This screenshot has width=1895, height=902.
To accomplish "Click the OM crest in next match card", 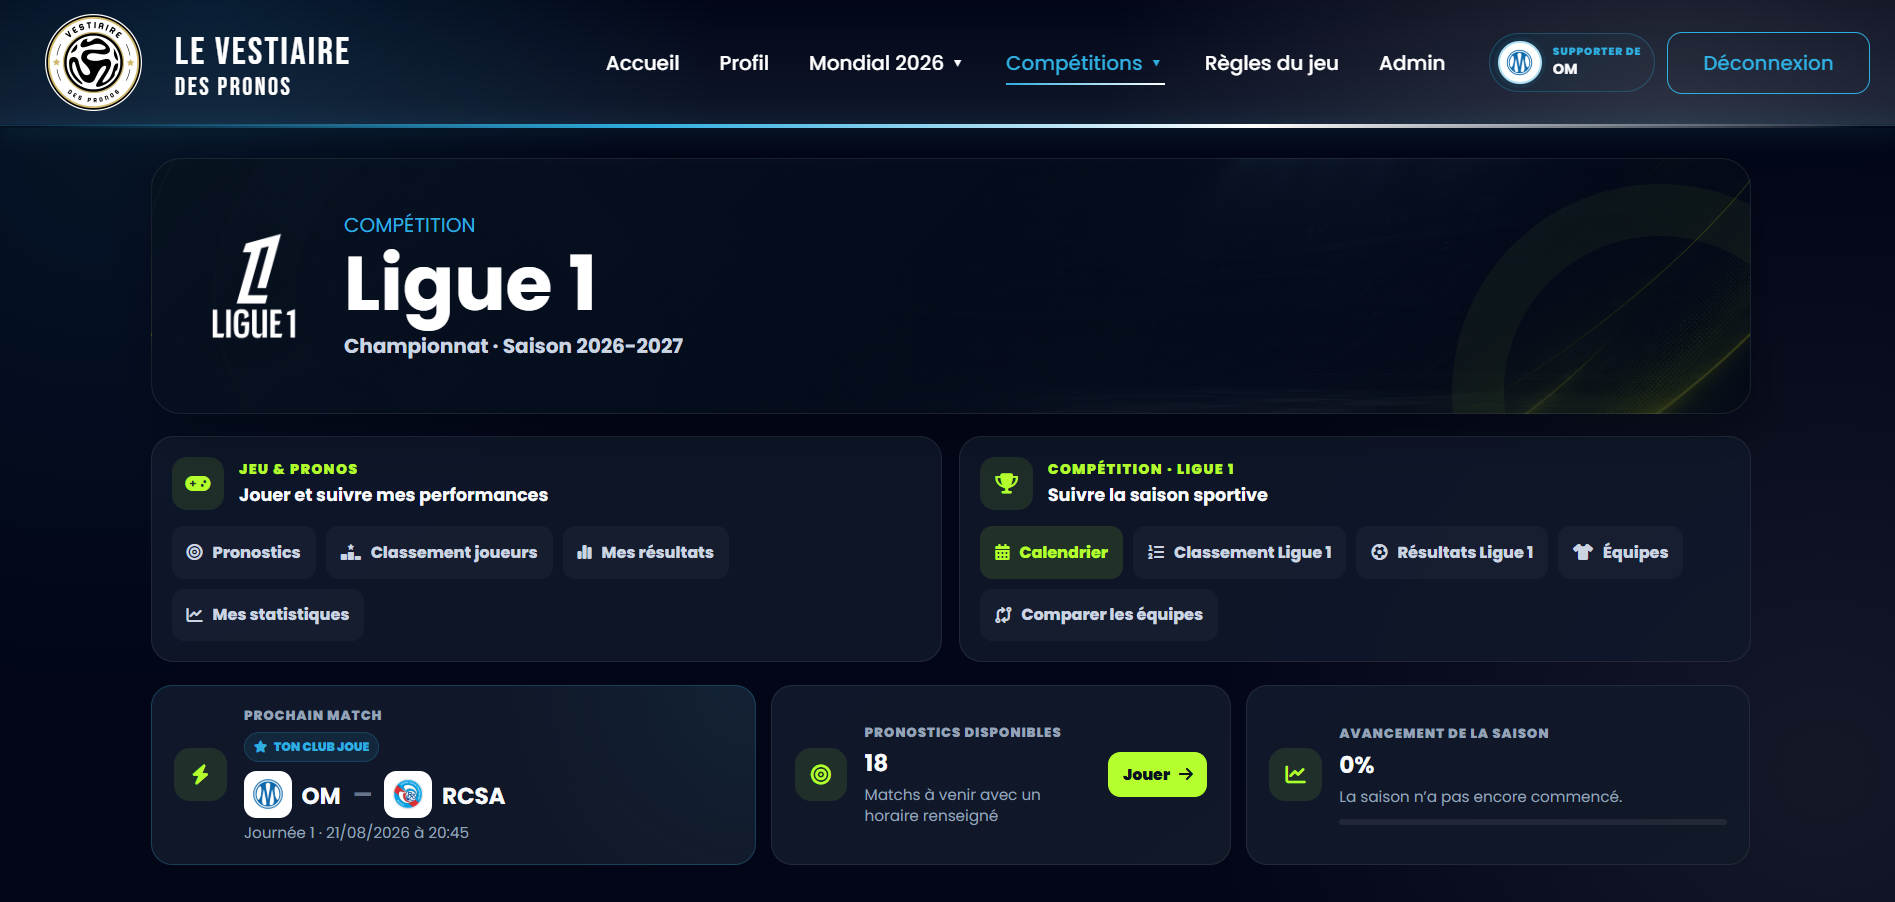I will pos(268,795).
